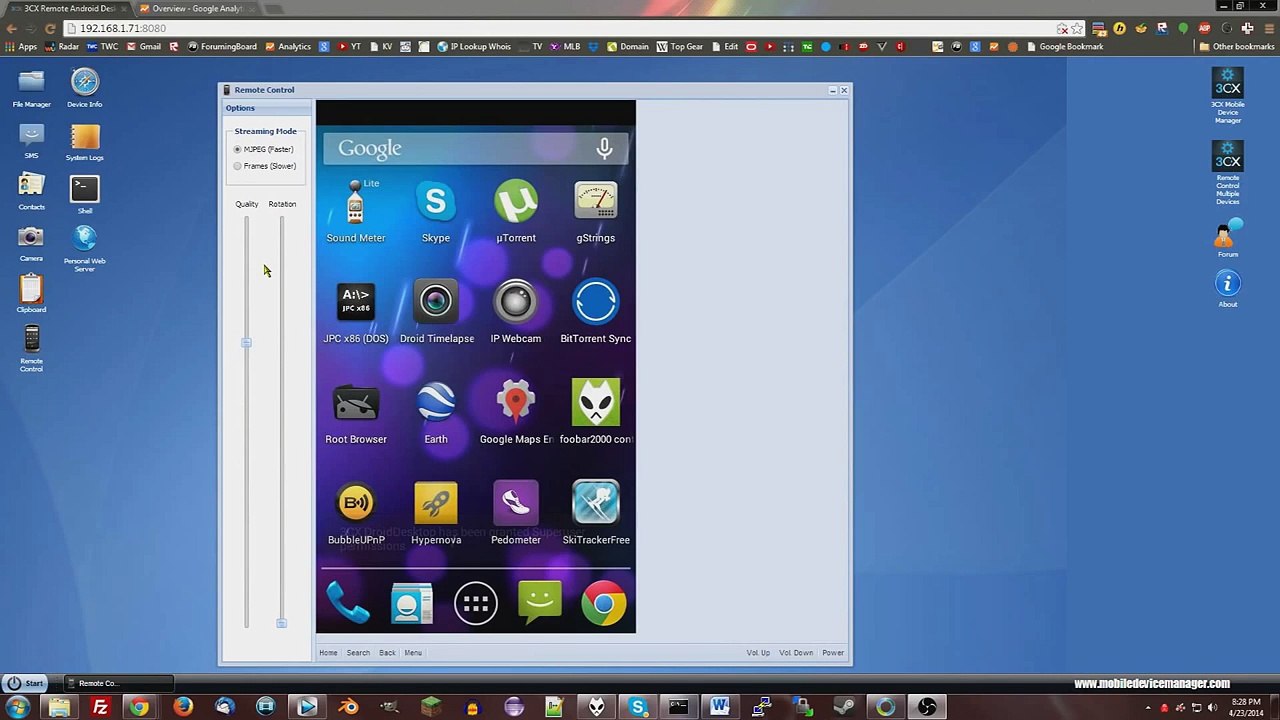Viewport: 1280px width, 720px height.
Task: Open the Camera desktop icon
Action: click(x=31, y=244)
